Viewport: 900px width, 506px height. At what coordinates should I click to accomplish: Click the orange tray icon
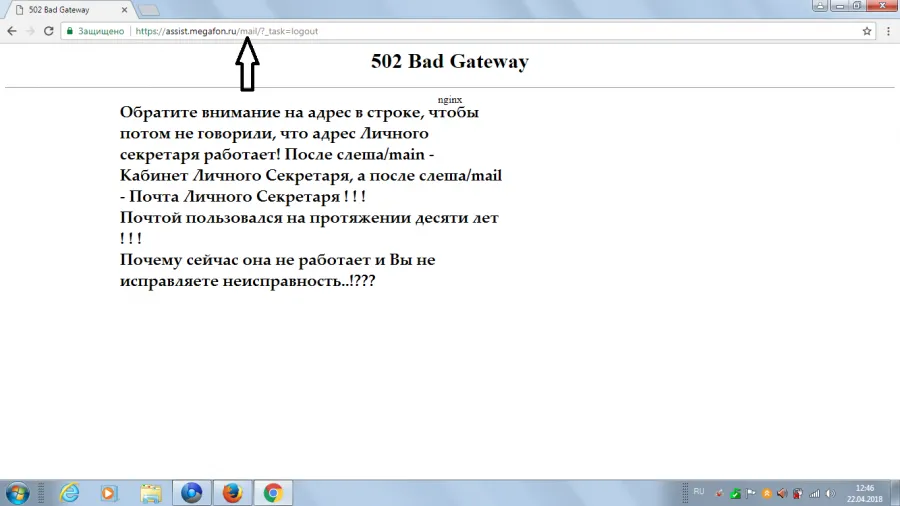coord(767,493)
